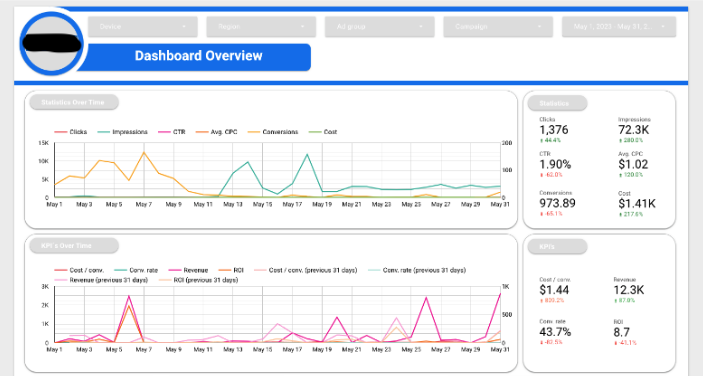Viewport: 703px width, 376px height.
Task: Select the Impressions 72.3K scorecard
Action: pos(634,130)
